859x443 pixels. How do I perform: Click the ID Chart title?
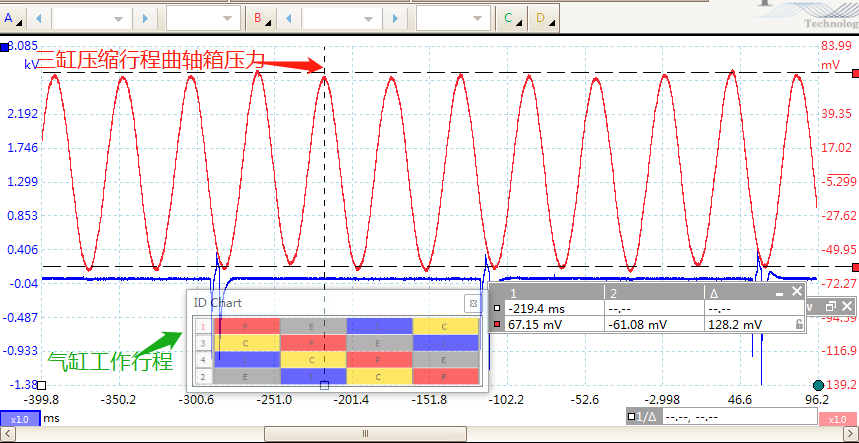point(217,303)
